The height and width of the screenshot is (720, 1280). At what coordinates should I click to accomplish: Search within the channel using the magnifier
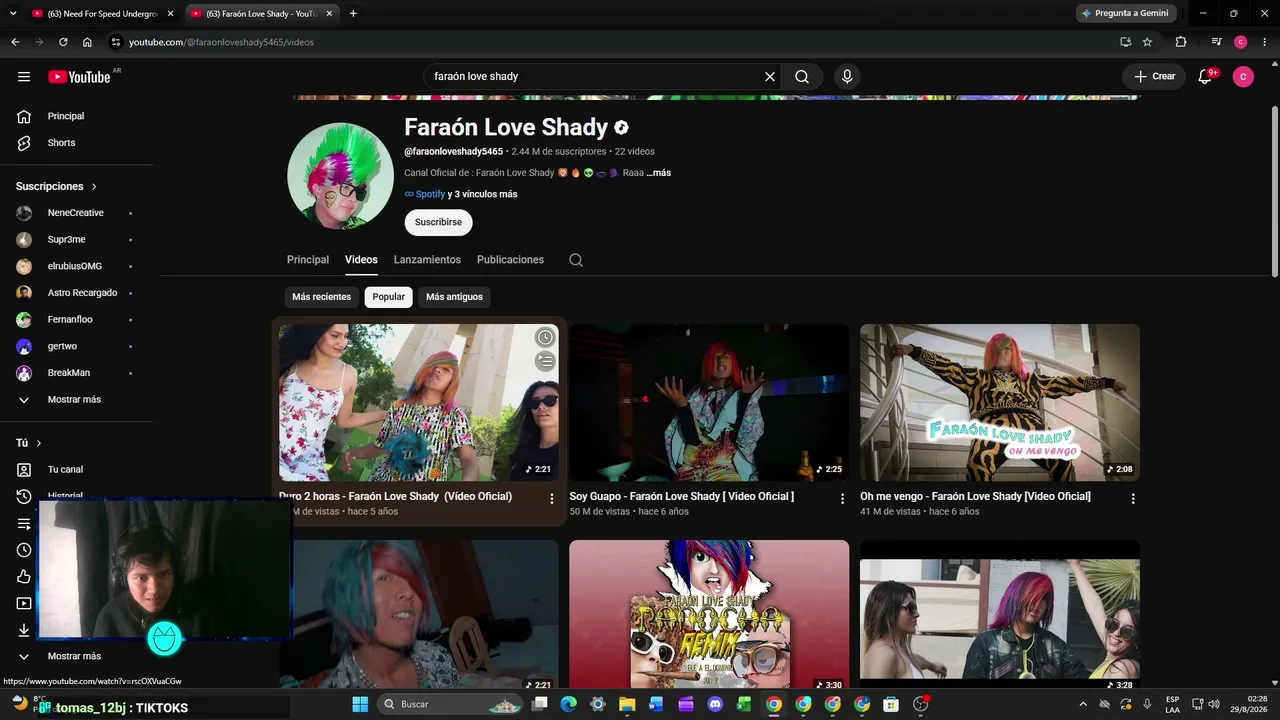click(x=576, y=260)
